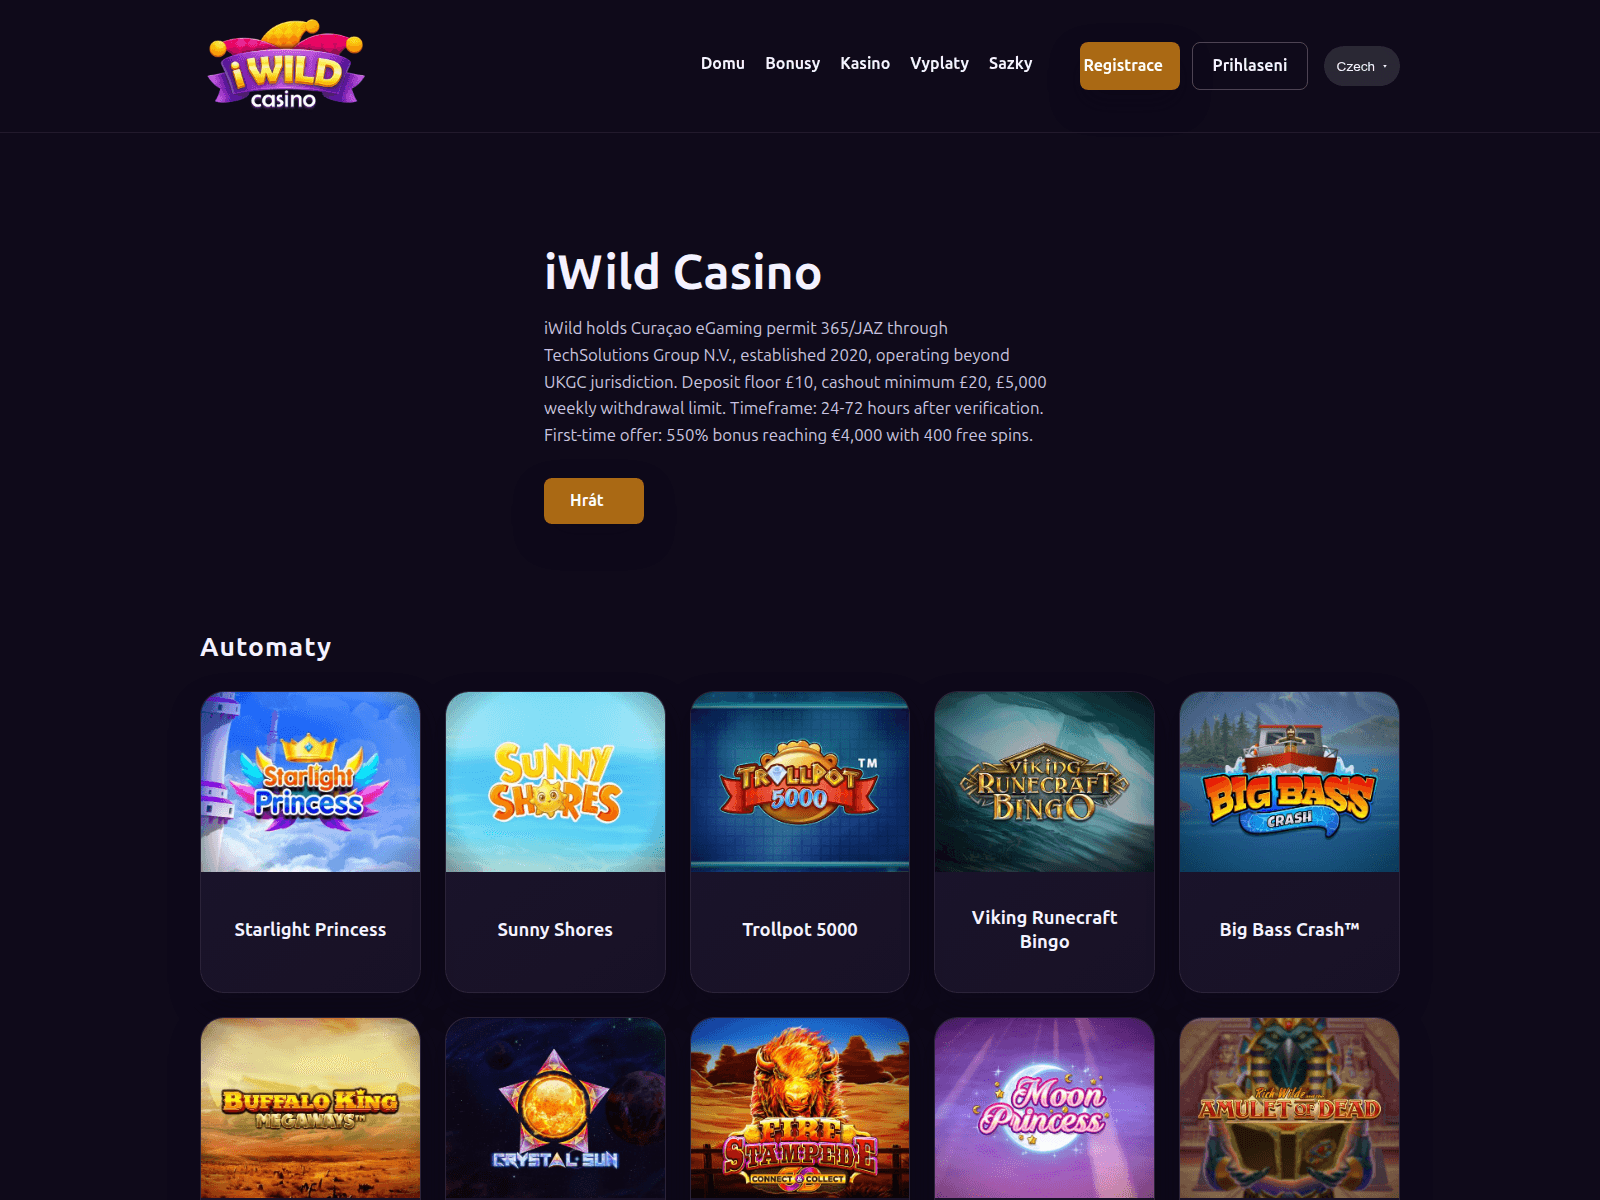Screen dimensions: 1600x1200
Task: Open the Vyplaty menu item
Action: pyautogui.click(x=939, y=63)
